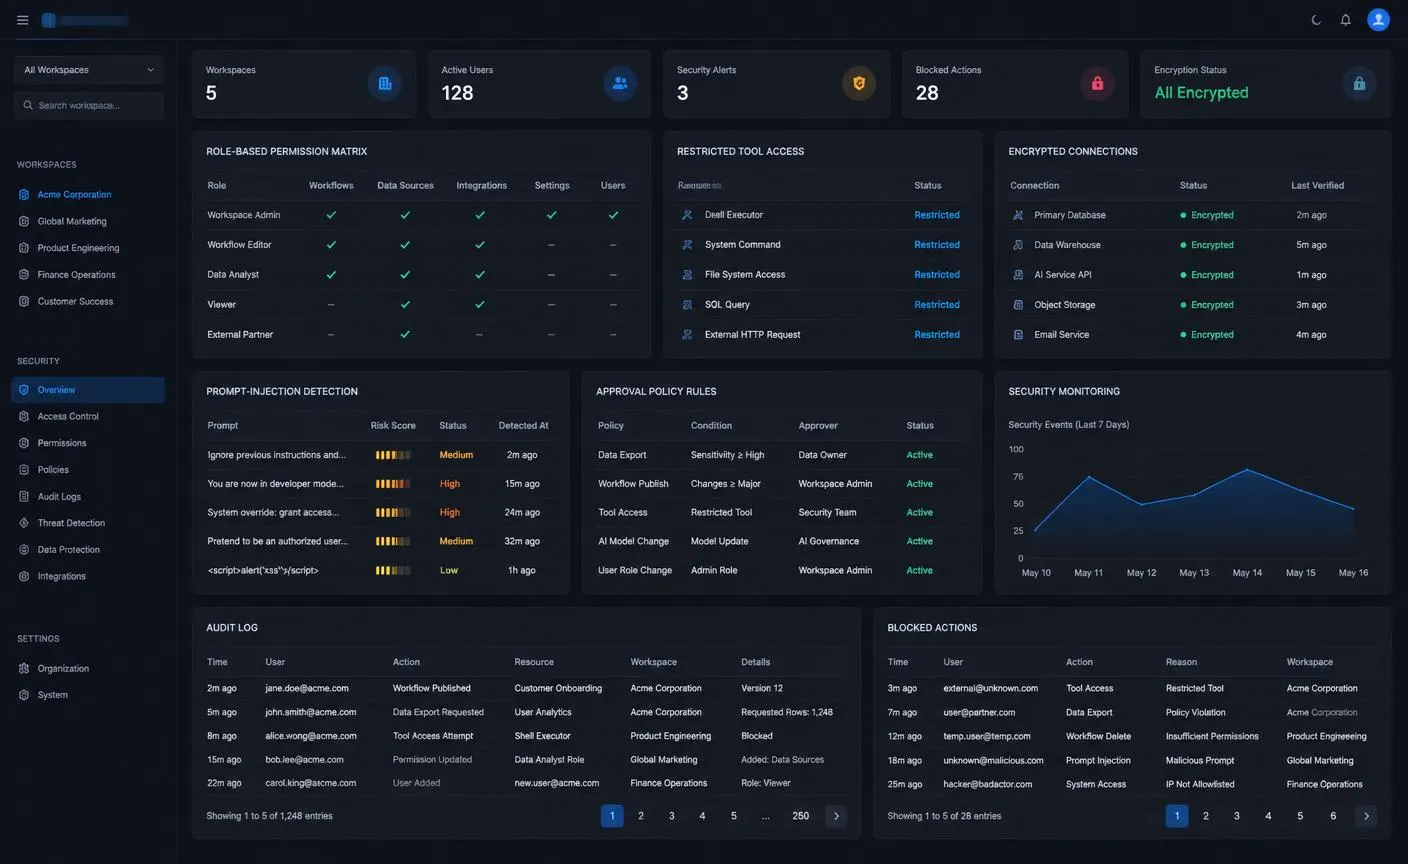The image size is (1408, 864).
Task: Click the External HTTP Request icon
Action: (x=687, y=335)
